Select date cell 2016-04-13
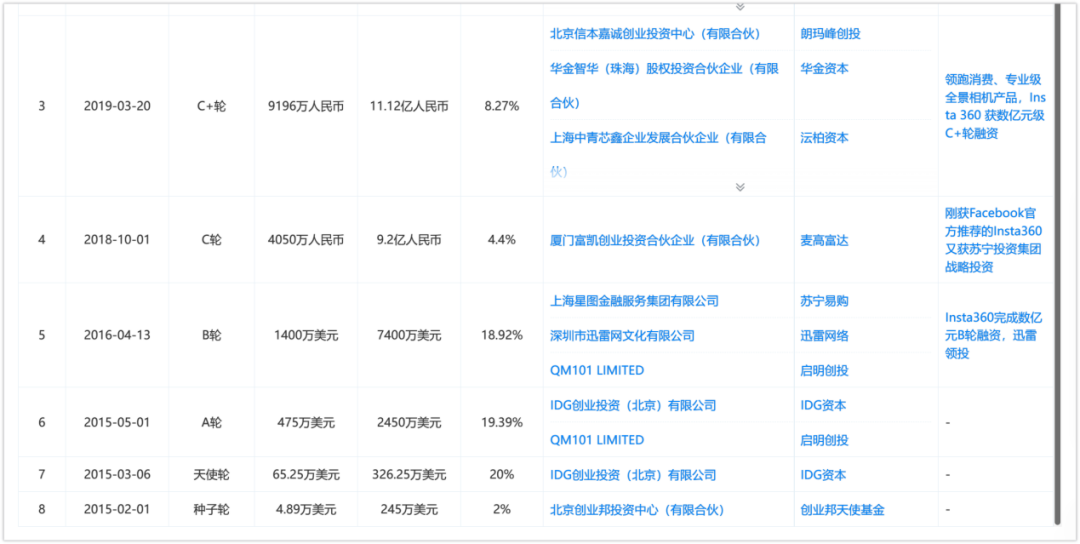The height and width of the screenshot is (544, 1080). (x=117, y=335)
